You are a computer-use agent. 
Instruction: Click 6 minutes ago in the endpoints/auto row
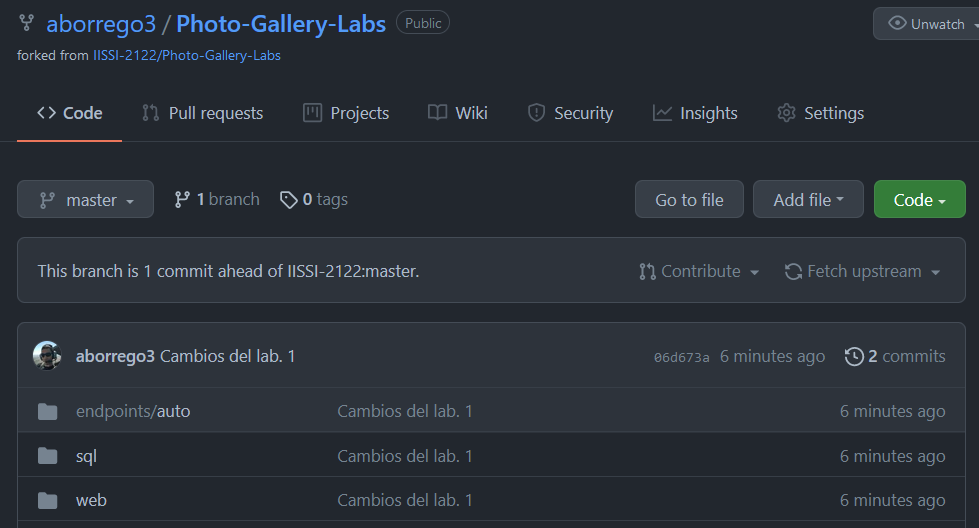(x=892, y=411)
